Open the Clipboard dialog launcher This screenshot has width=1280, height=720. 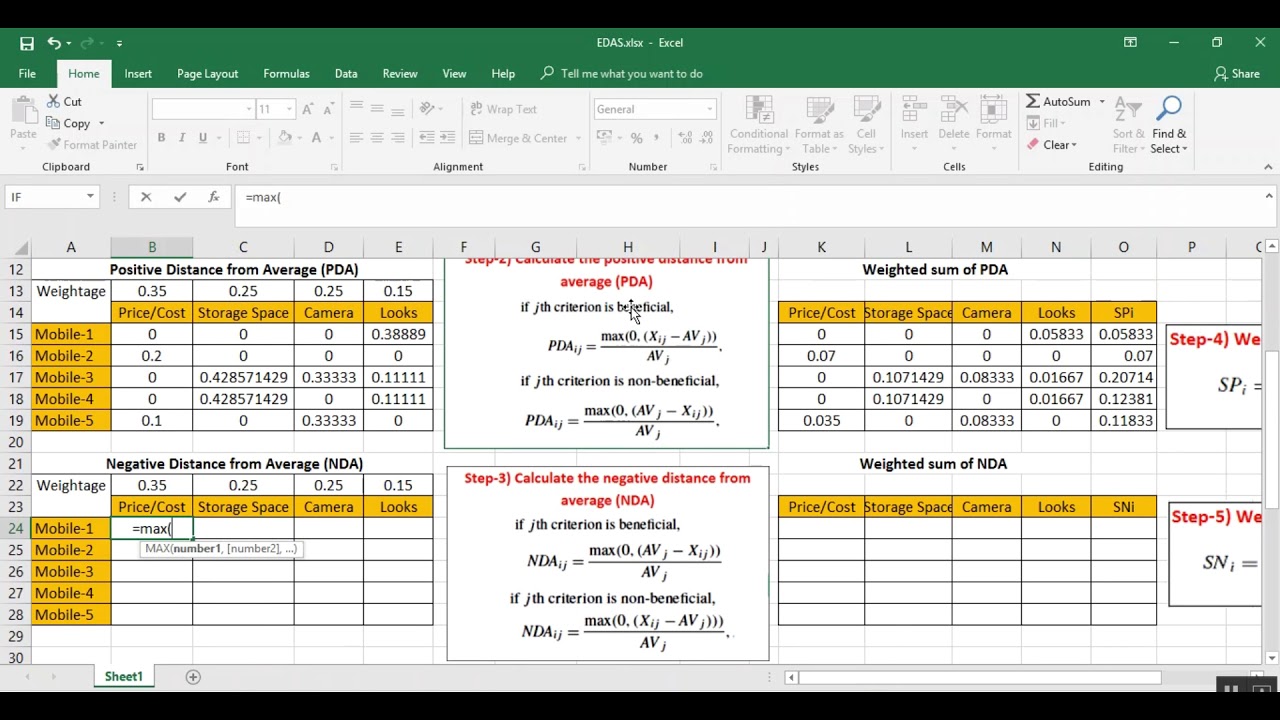[139, 167]
